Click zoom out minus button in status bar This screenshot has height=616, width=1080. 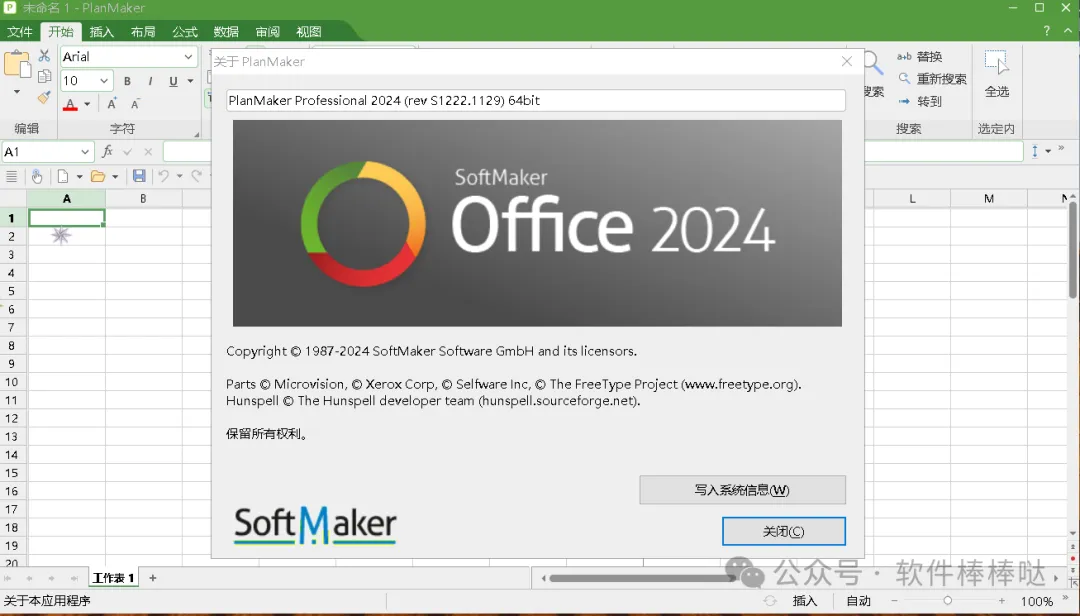click(x=895, y=601)
